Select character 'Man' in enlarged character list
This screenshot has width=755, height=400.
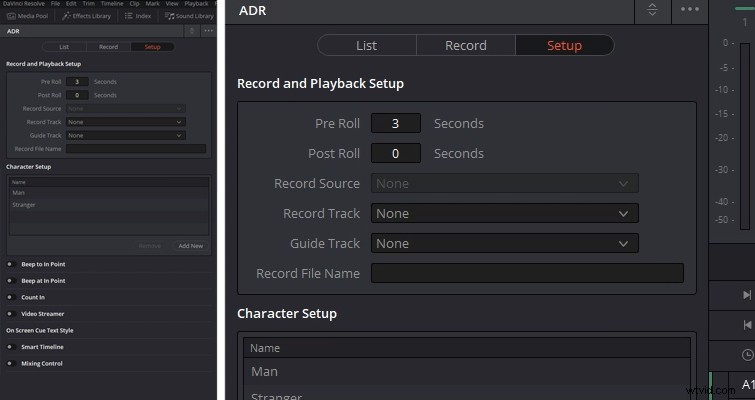(467, 372)
